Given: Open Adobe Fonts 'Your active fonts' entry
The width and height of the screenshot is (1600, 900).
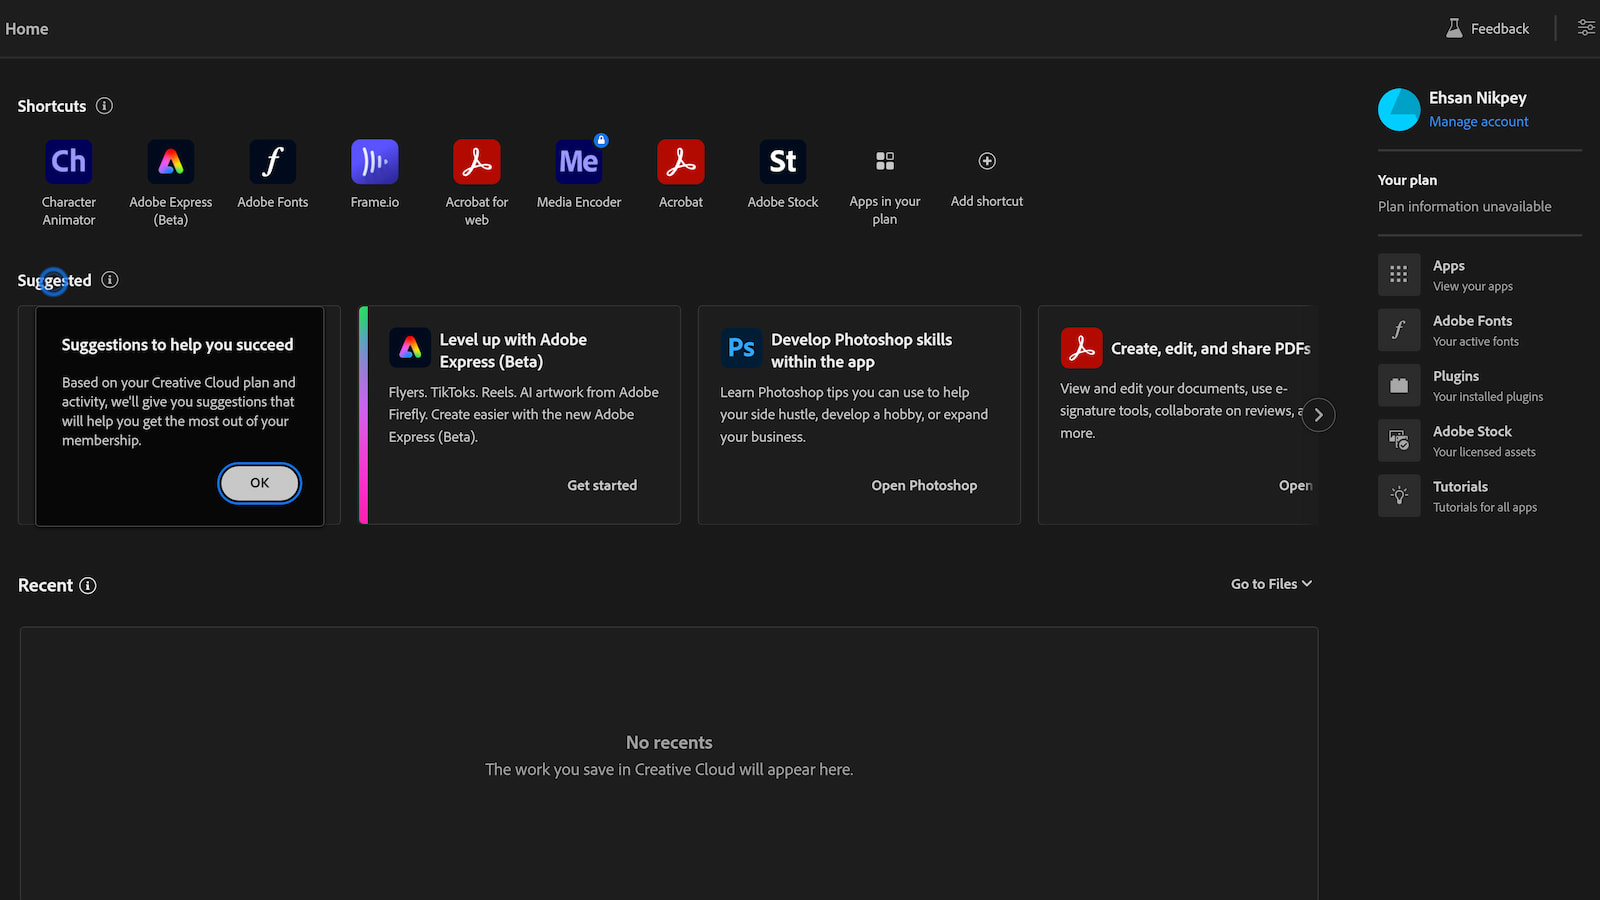Looking at the screenshot, I should [x=1480, y=330].
